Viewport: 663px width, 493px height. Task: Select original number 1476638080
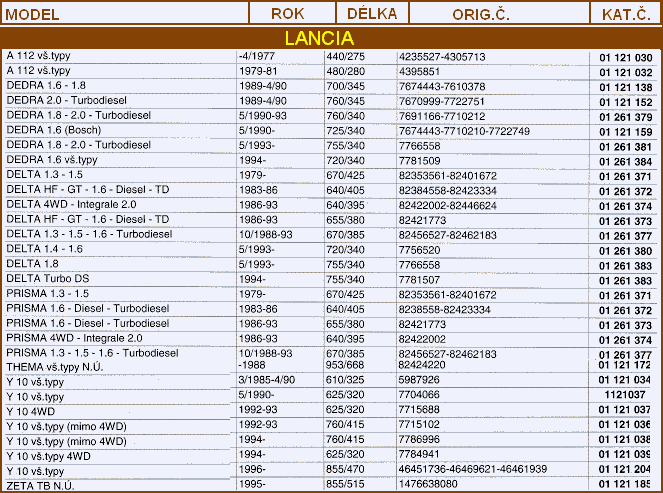tap(428, 484)
